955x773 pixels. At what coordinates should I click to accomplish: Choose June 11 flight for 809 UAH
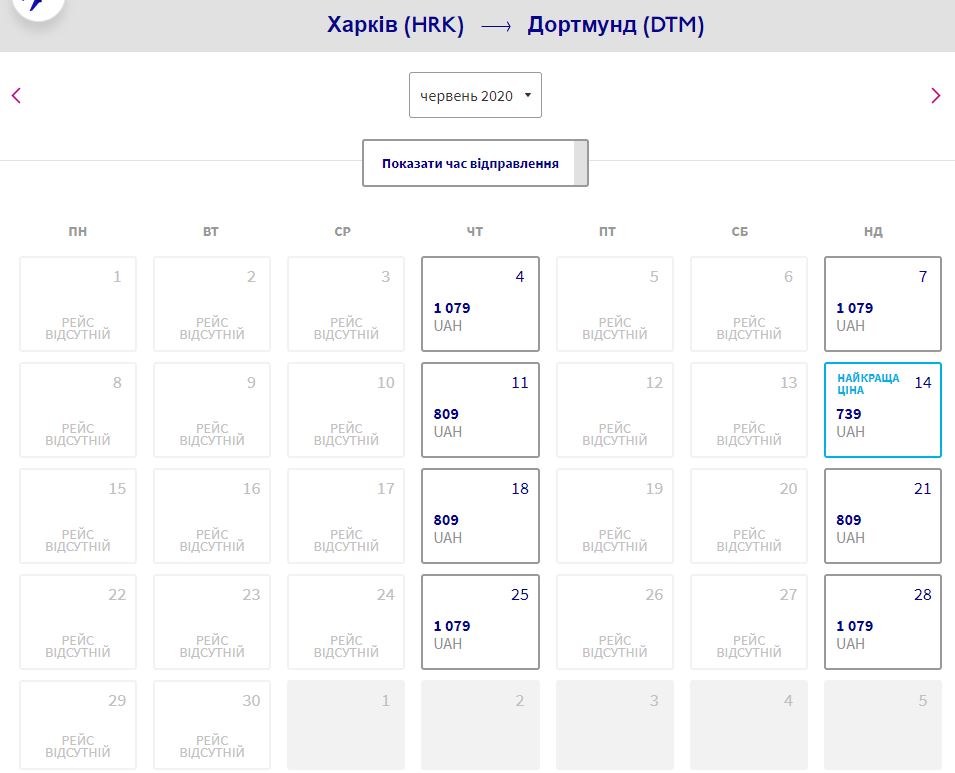480,410
